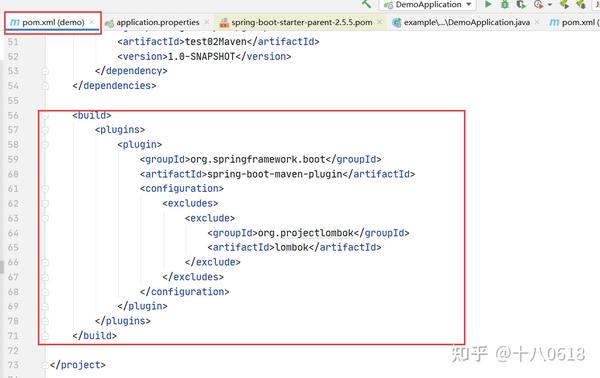Click the org.projectlombok groupId value
The image size is (600, 378).
[x=306, y=233]
